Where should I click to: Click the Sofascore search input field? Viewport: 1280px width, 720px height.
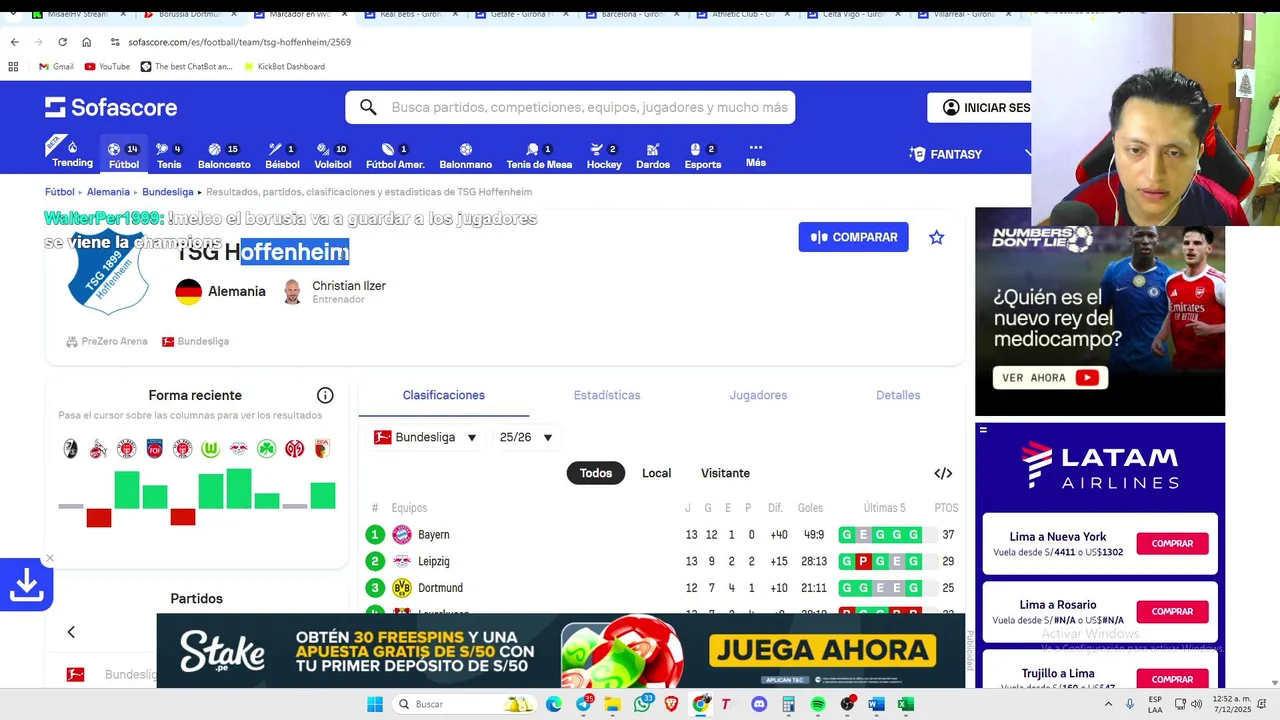[570, 107]
